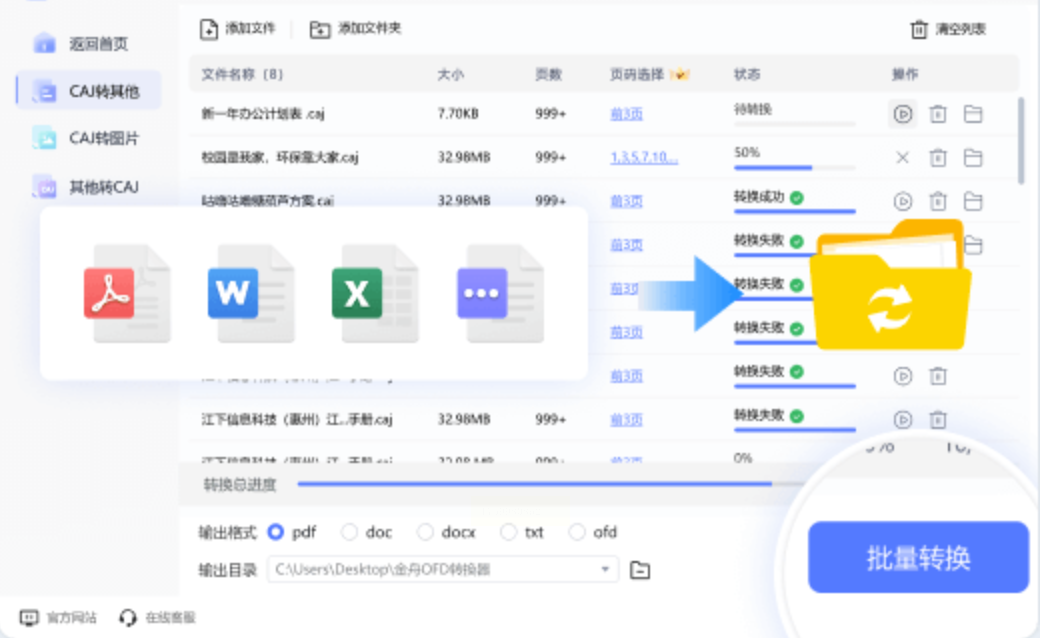Open 在线客服 support at bottom
Image resolution: width=1040 pixels, height=638 pixels.
[158, 617]
